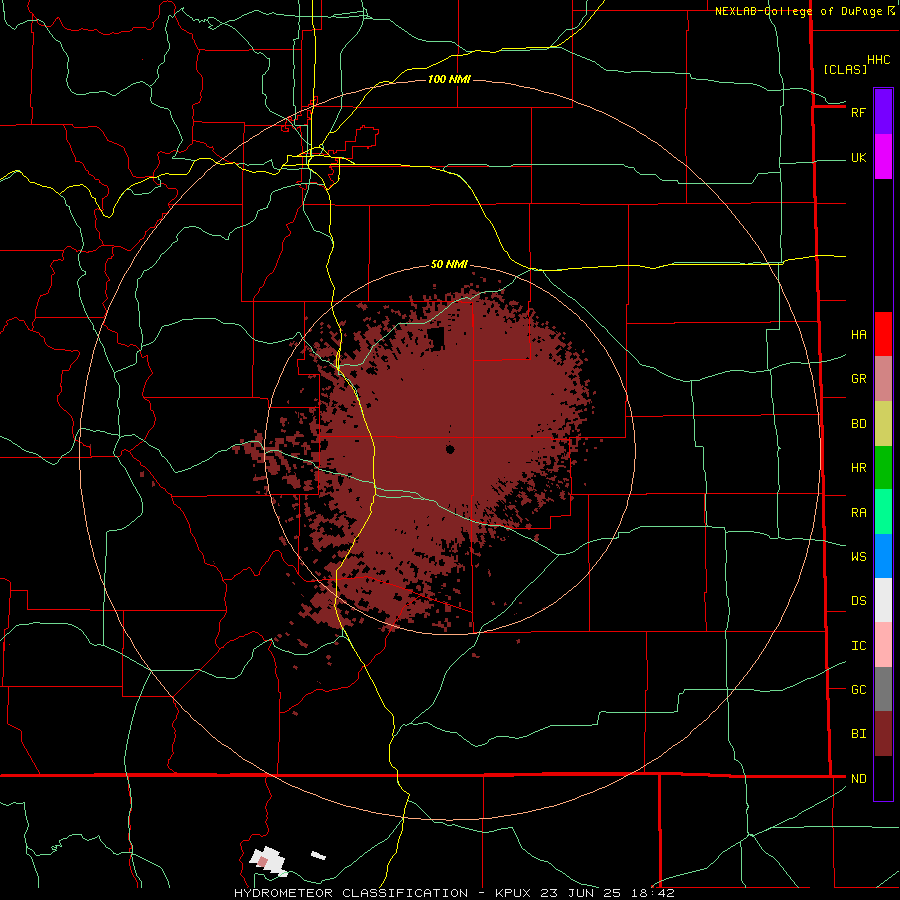Click the NEXLAB-College of DuPage credit text
Screen dimensions: 900x900
click(x=798, y=11)
